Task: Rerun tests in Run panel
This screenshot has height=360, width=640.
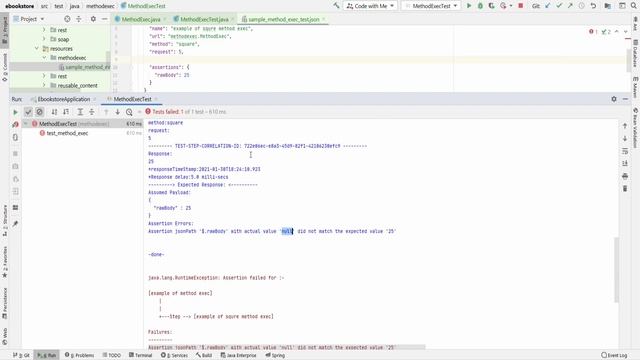Action: pos(16,112)
